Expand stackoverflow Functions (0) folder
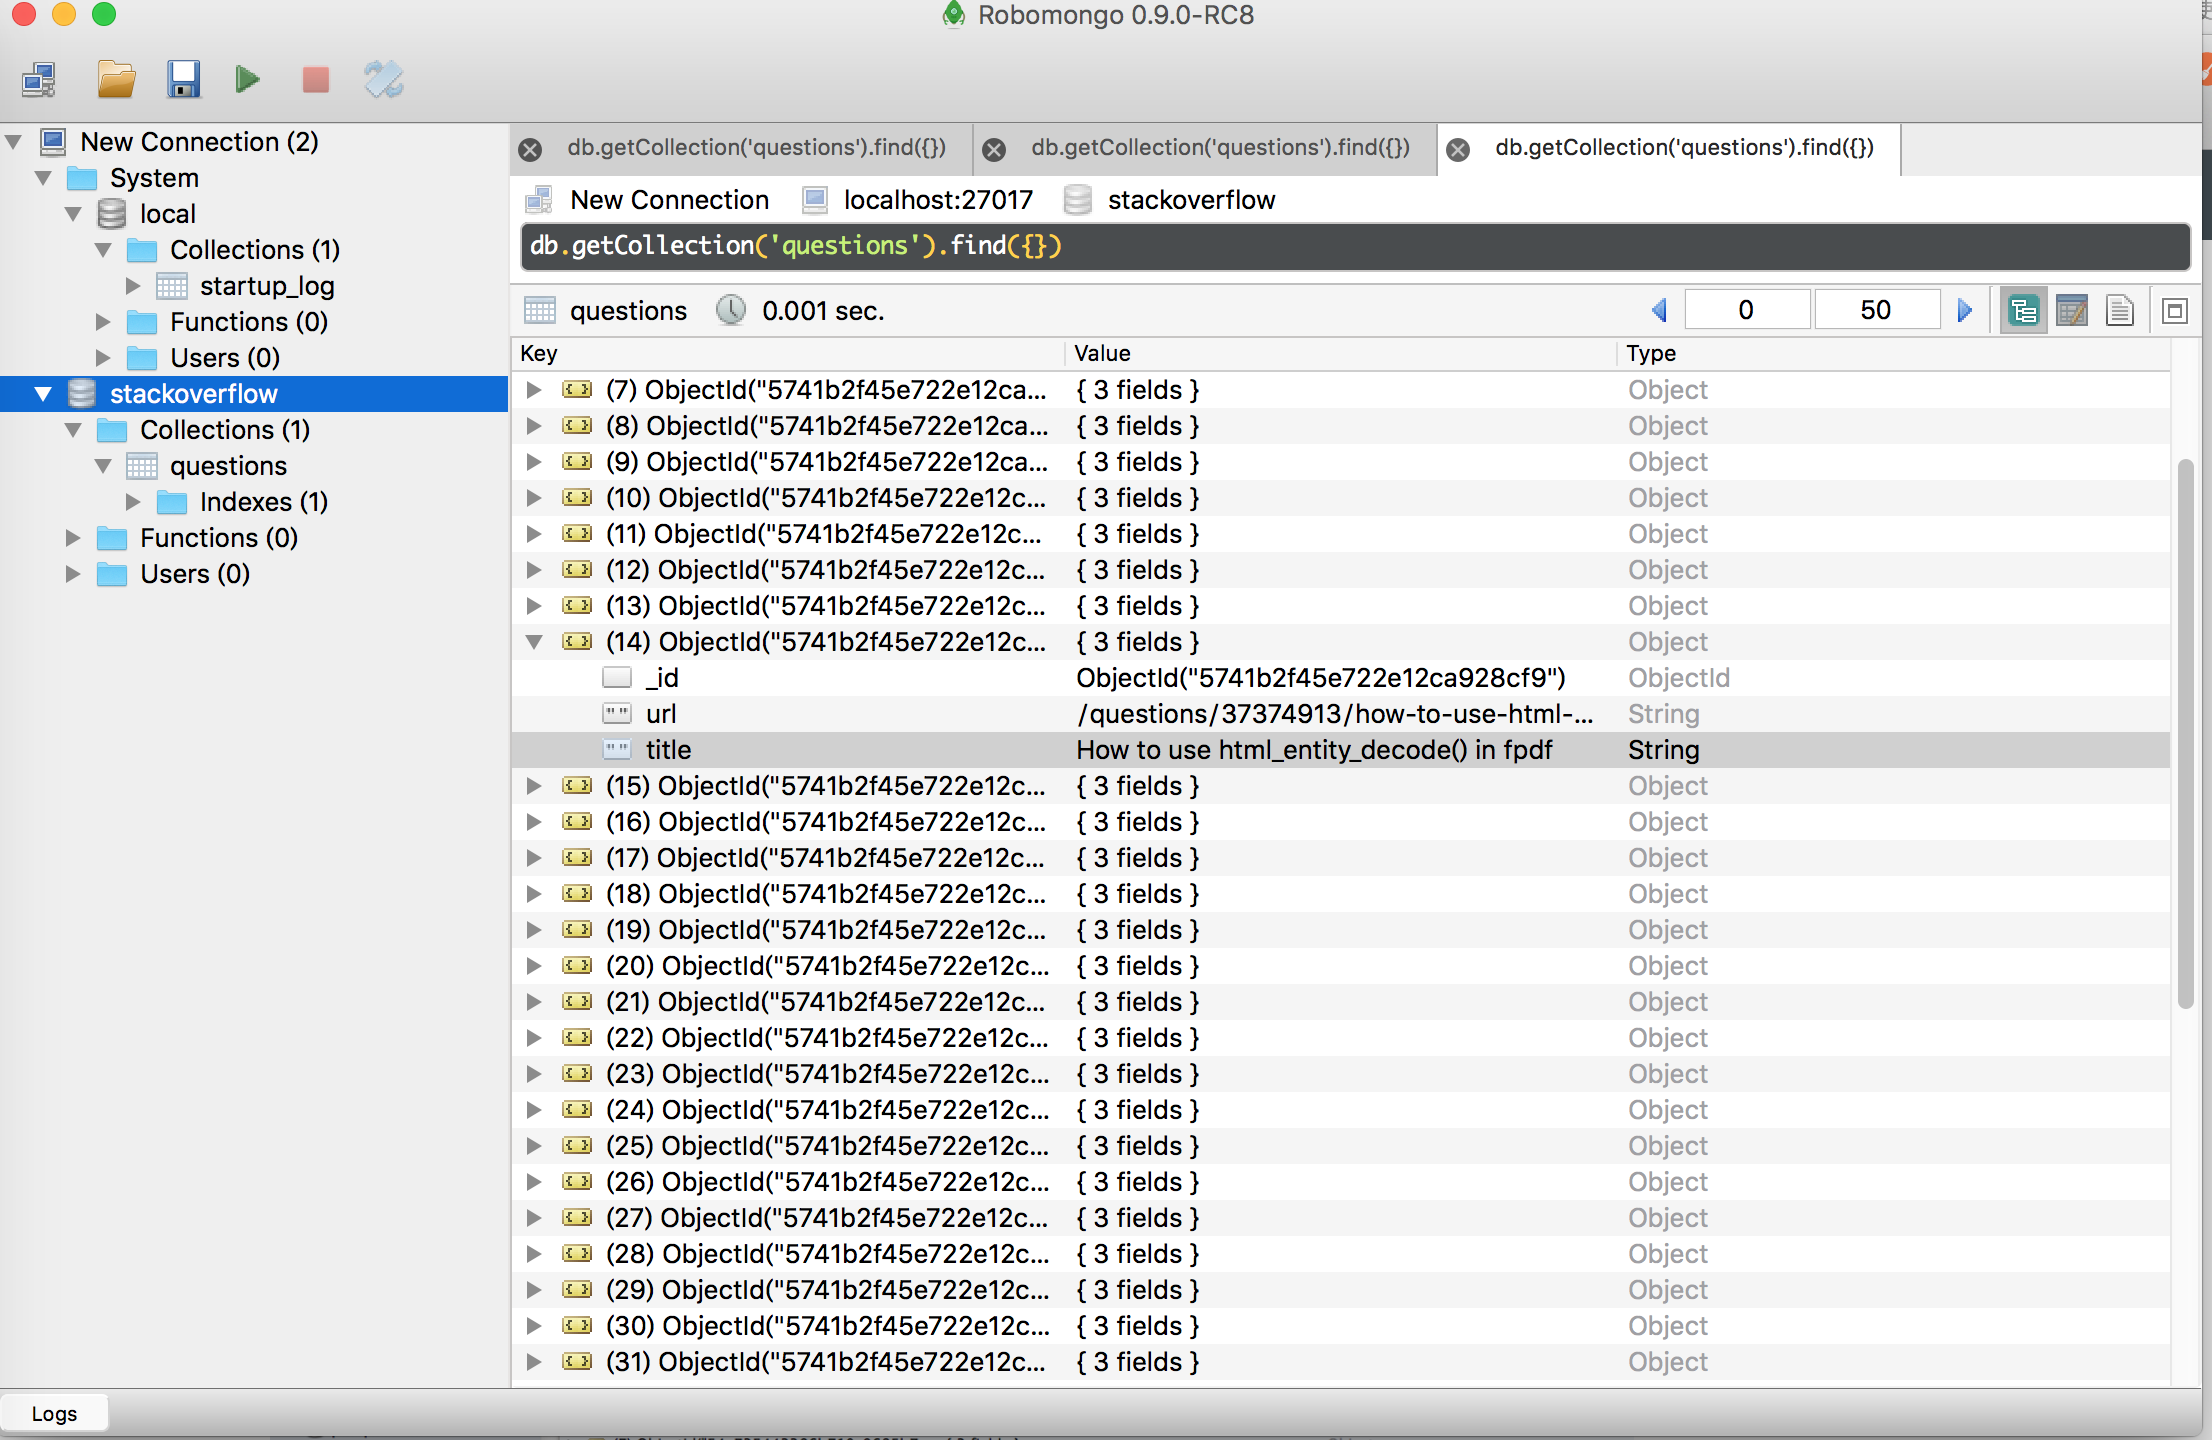This screenshot has width=2212, height=1440. tap(73, 538)
